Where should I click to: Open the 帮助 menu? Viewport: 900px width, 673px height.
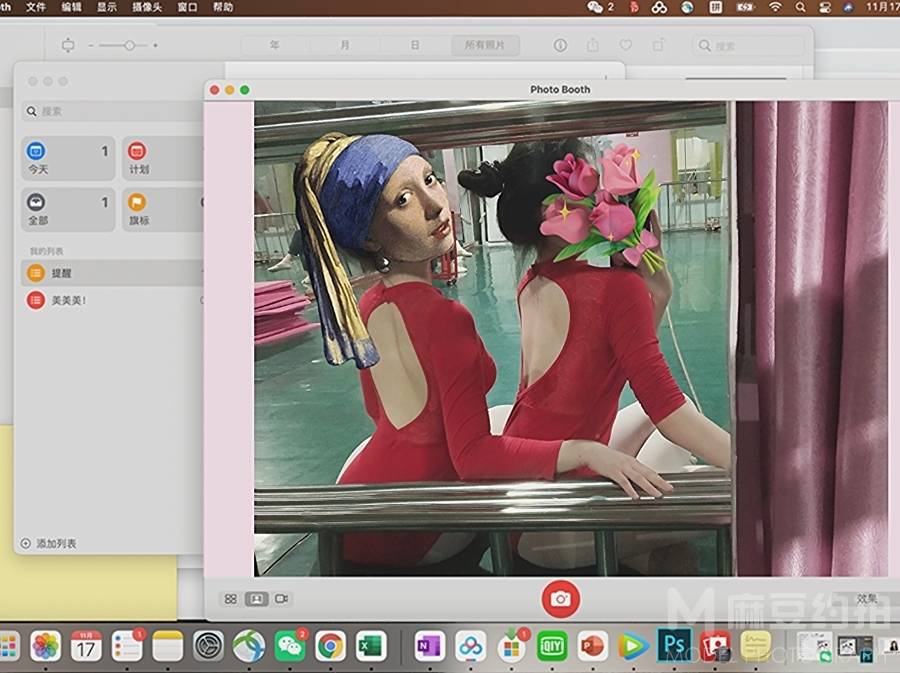tap(223, 7)
